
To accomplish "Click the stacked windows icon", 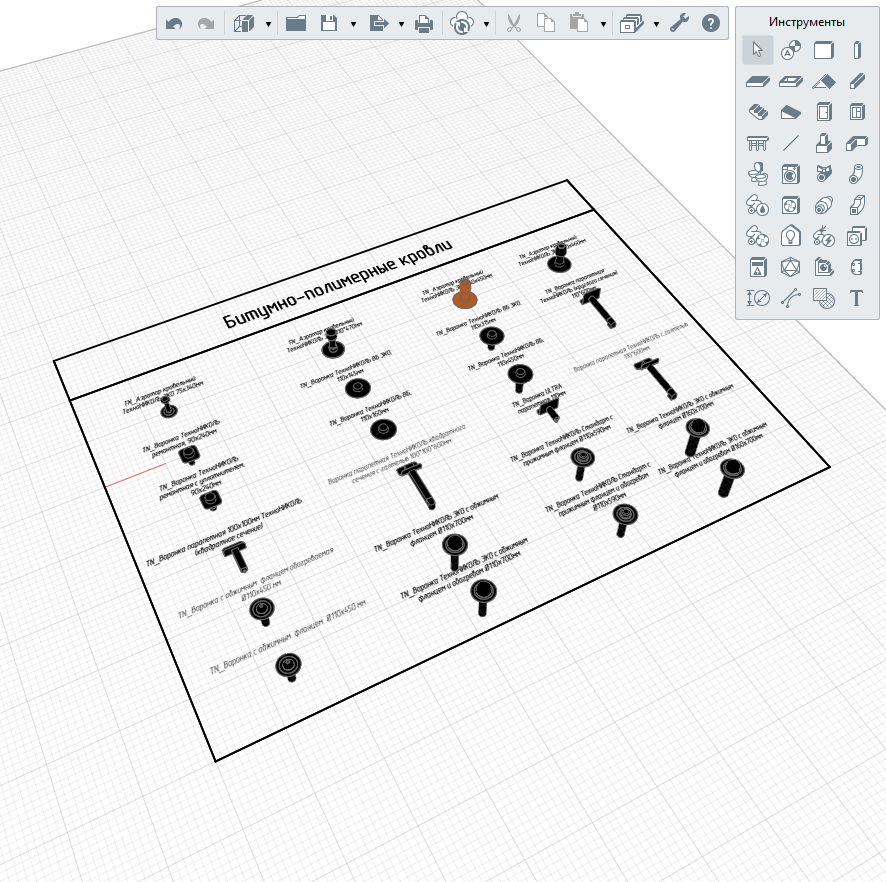I will tap(631, 24).
